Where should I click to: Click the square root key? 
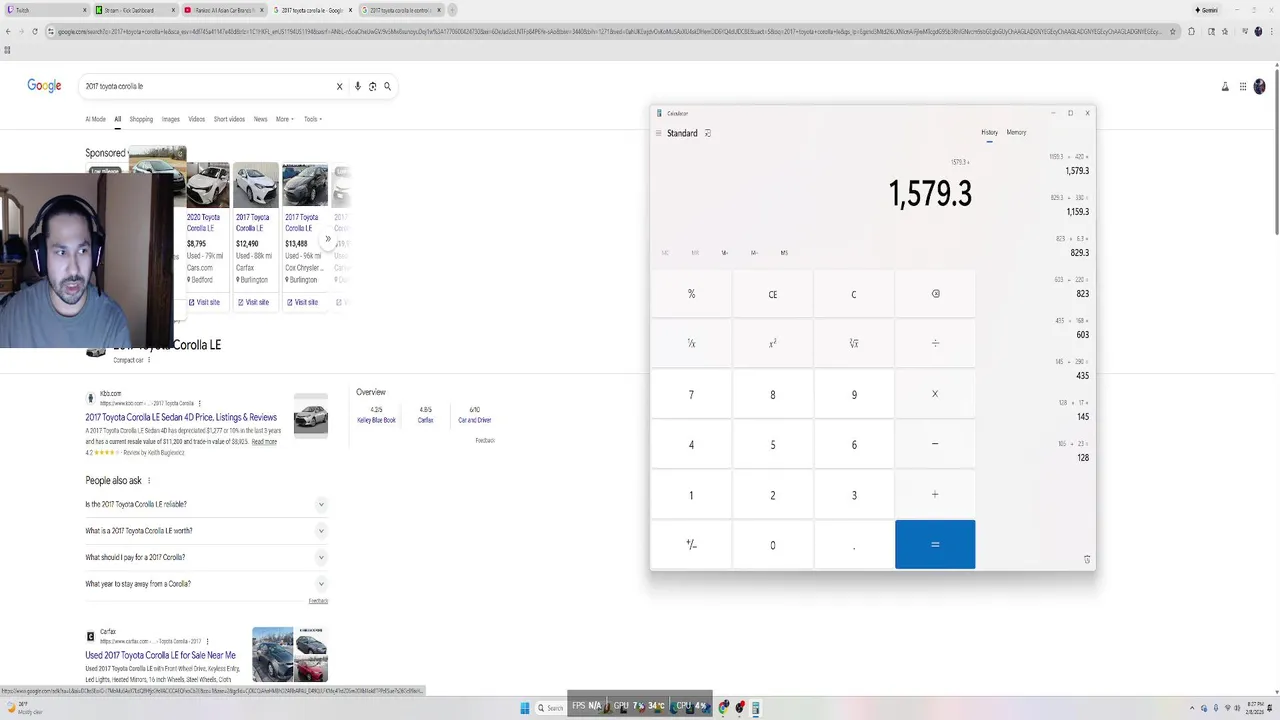854,343
